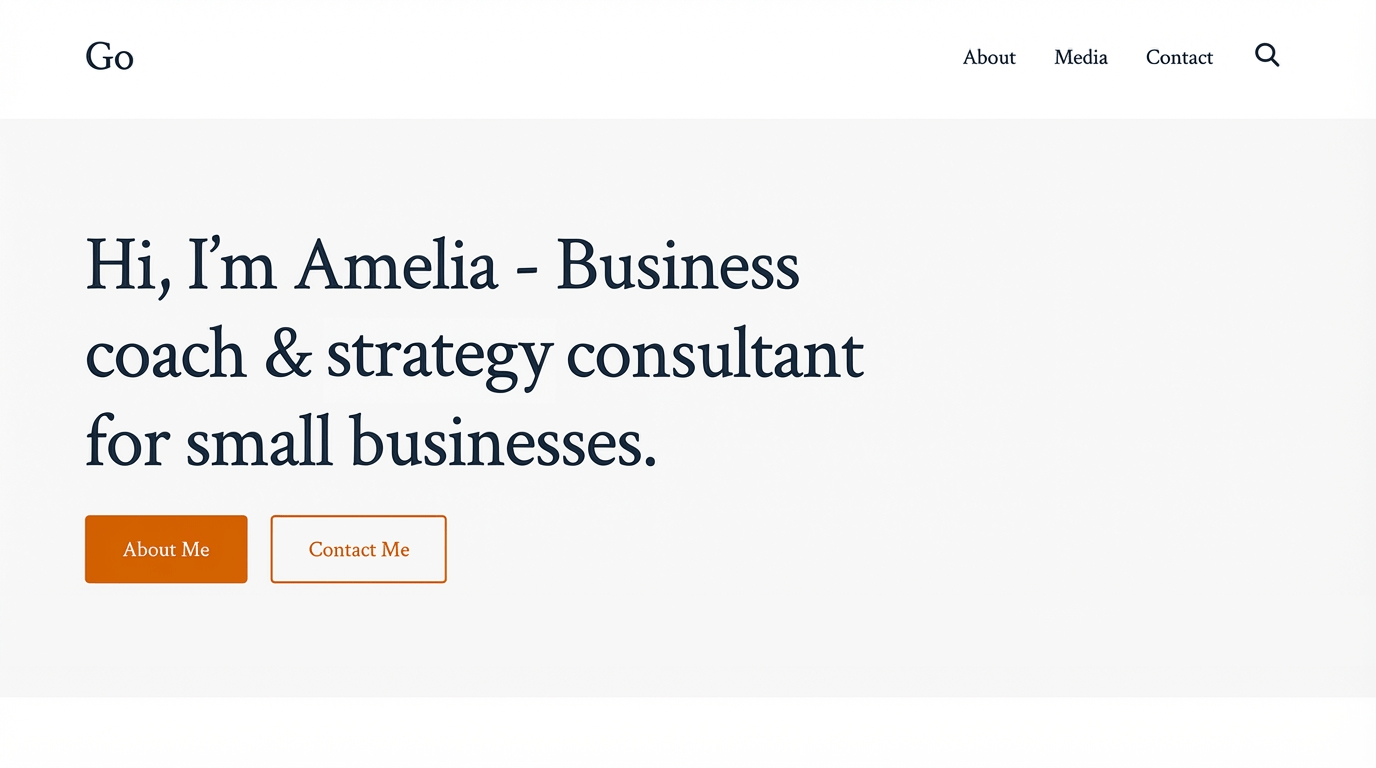Select Contact in the top navigation
This screenshot has height=768, width=1376.
[1179, 58]
